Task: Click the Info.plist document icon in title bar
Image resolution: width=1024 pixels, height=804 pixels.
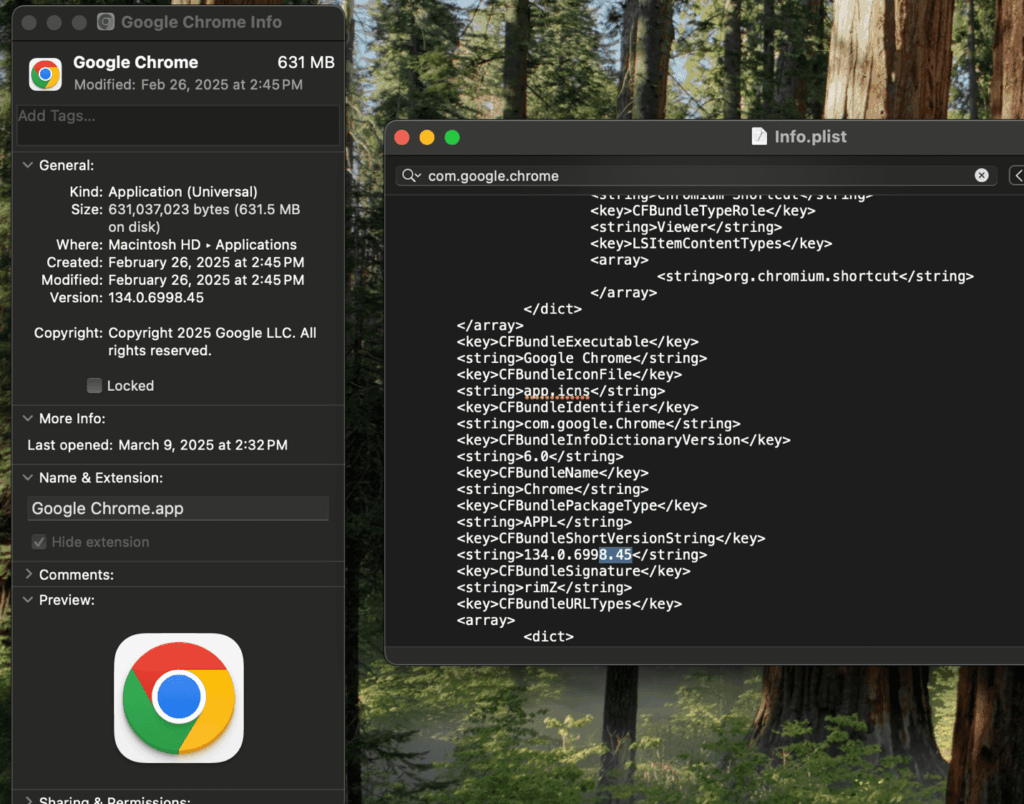Action: coord(760,137)
